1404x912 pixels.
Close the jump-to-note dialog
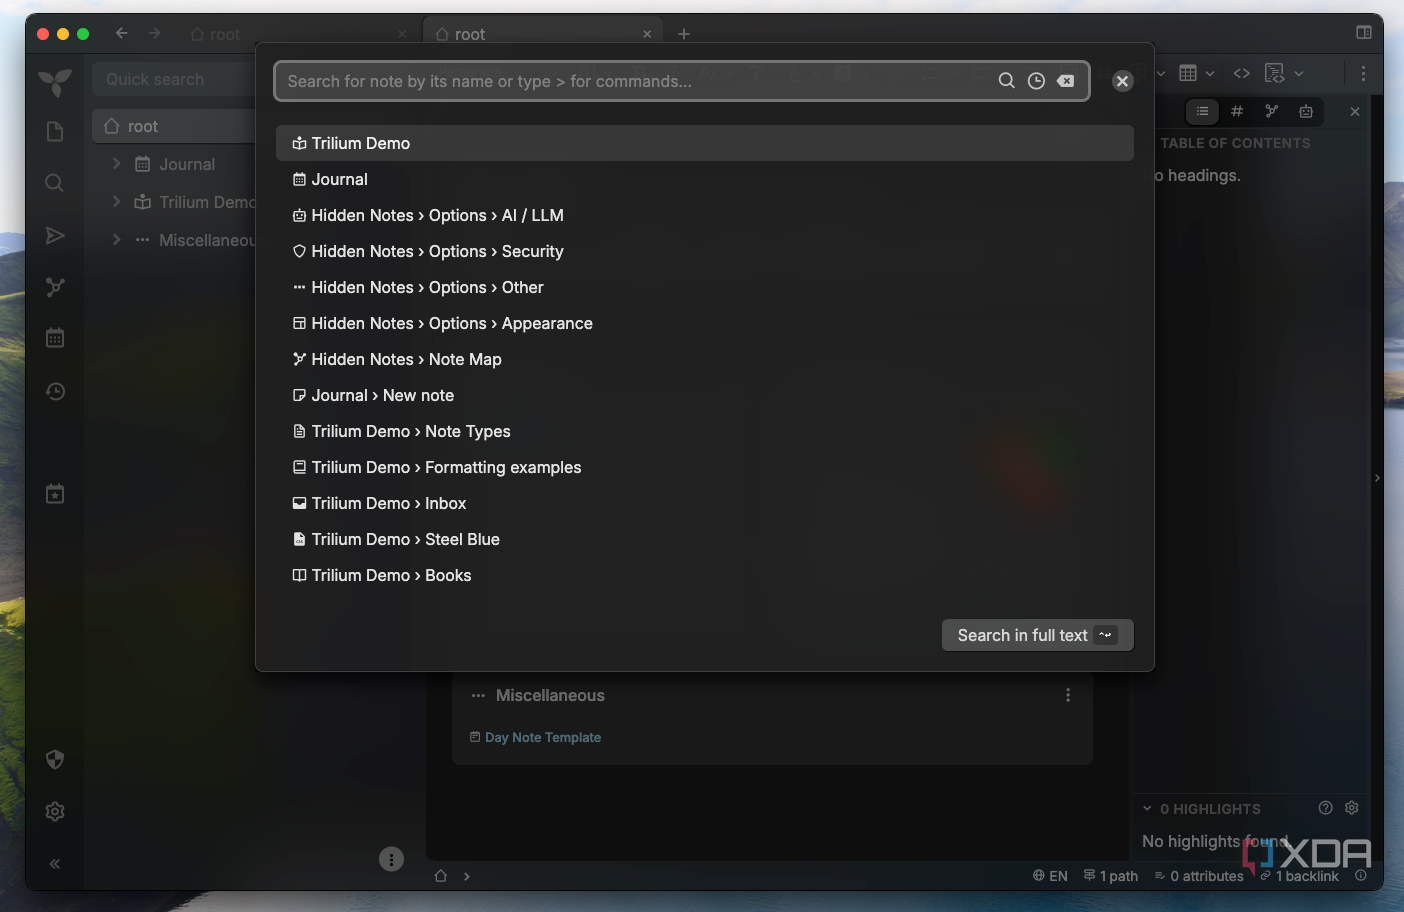1122,81
